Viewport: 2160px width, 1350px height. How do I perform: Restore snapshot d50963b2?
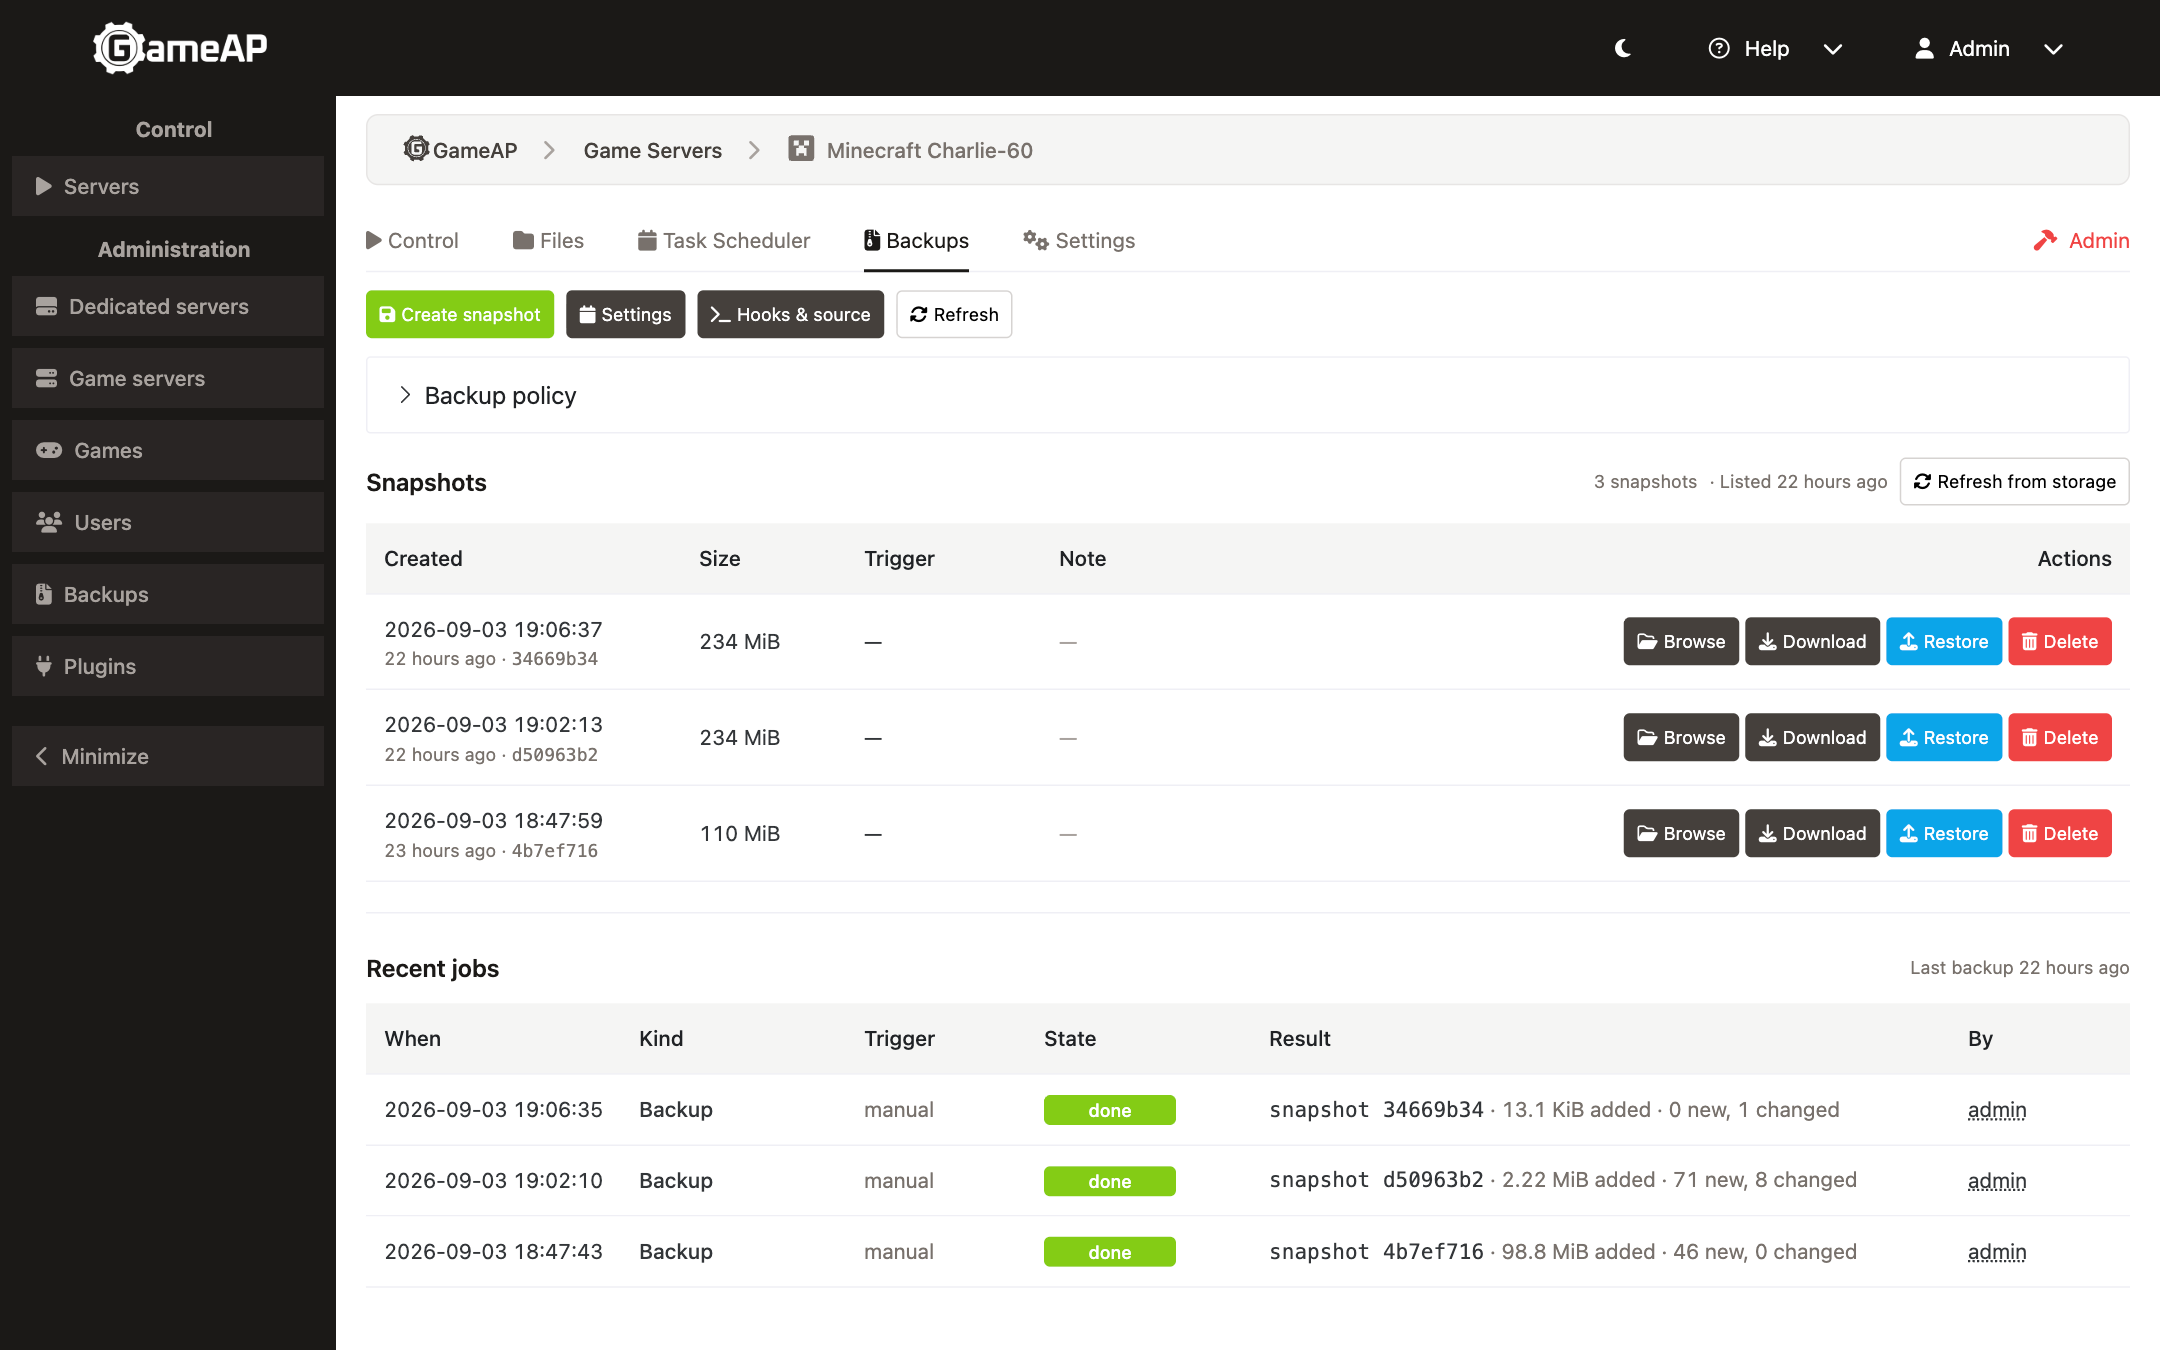(x=1944, y=737)
